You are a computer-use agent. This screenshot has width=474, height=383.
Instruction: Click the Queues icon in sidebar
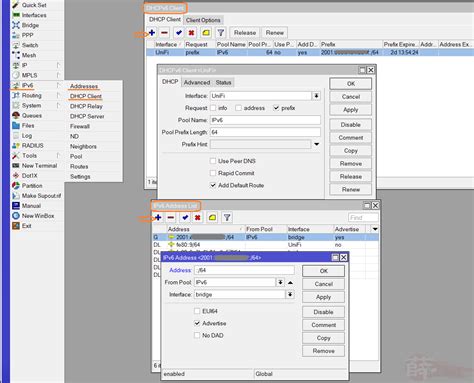click(16, 115)
